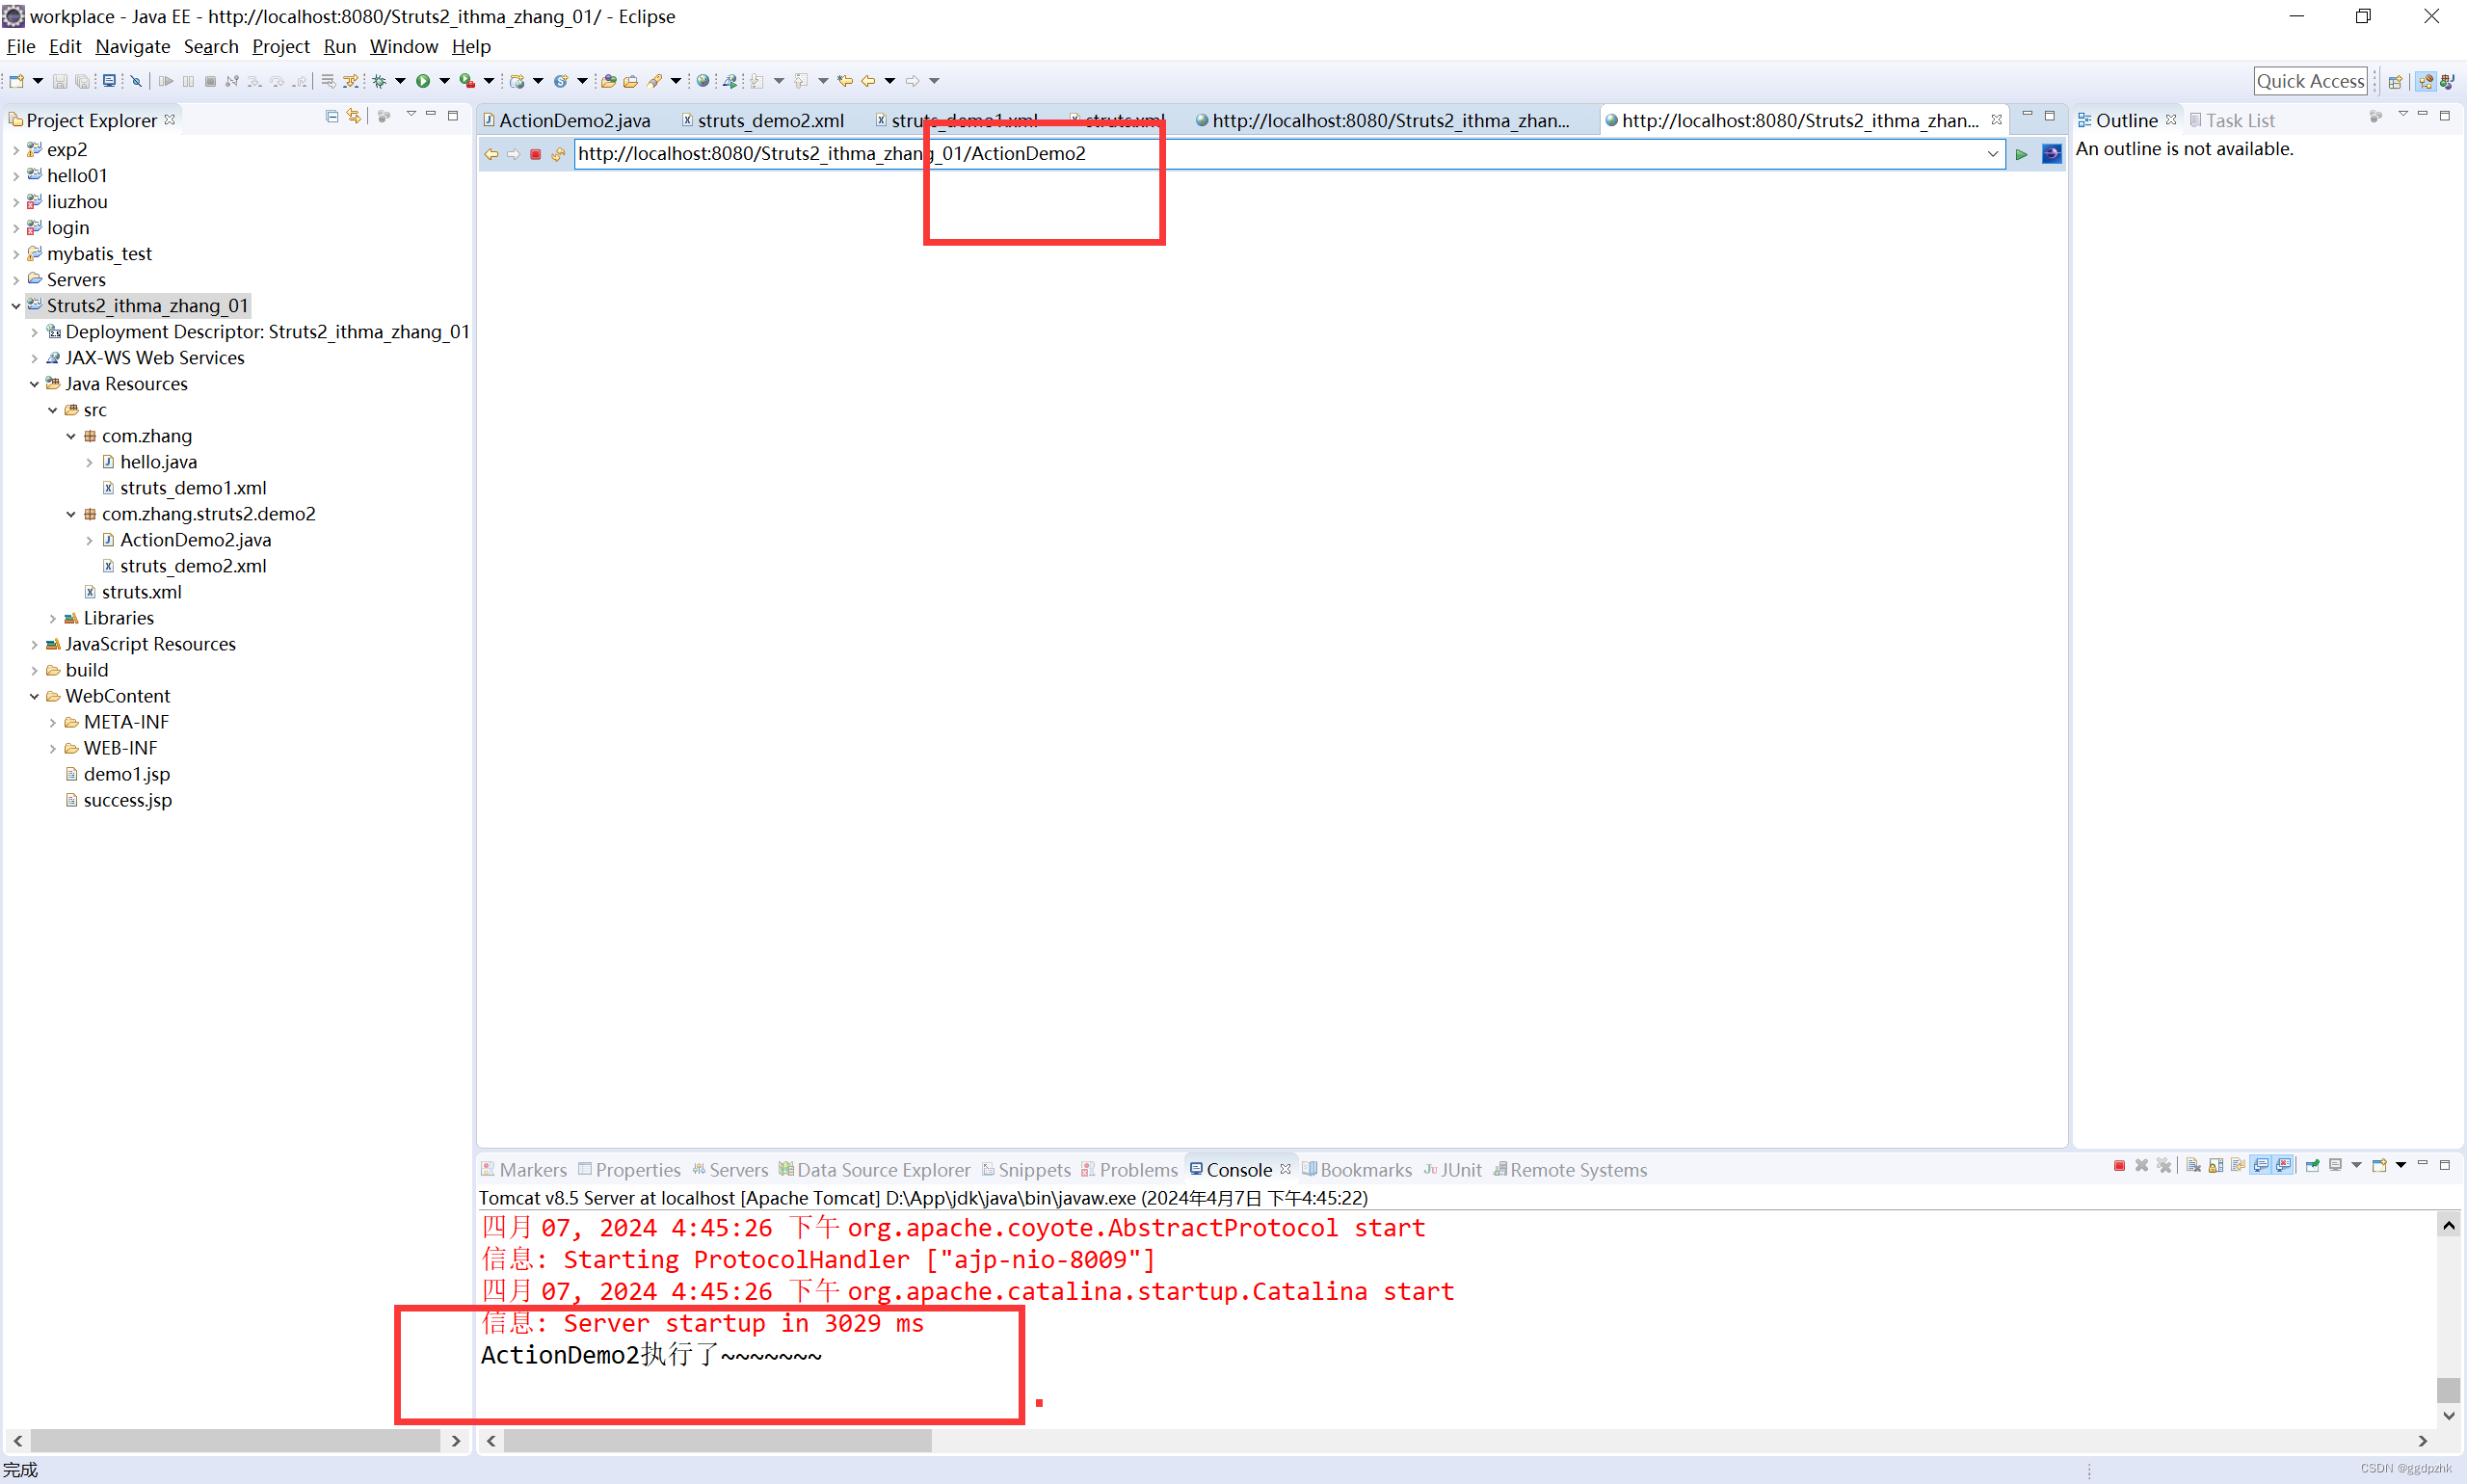
Task: Click the green Go arrow next to URL
Action: [x=2021, y=154]
